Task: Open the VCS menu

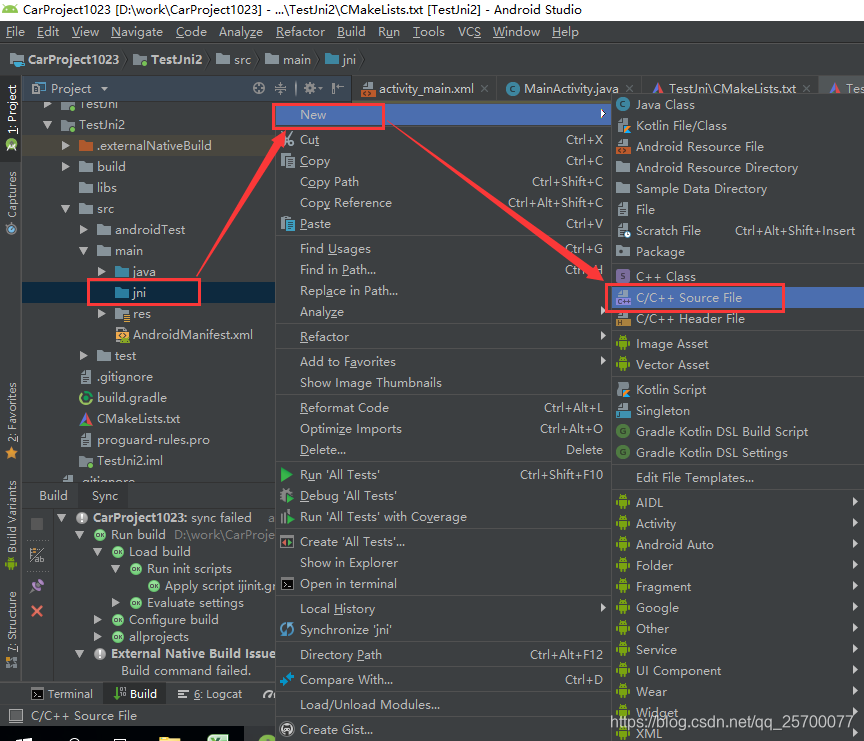Action: [x=469, y=32]
